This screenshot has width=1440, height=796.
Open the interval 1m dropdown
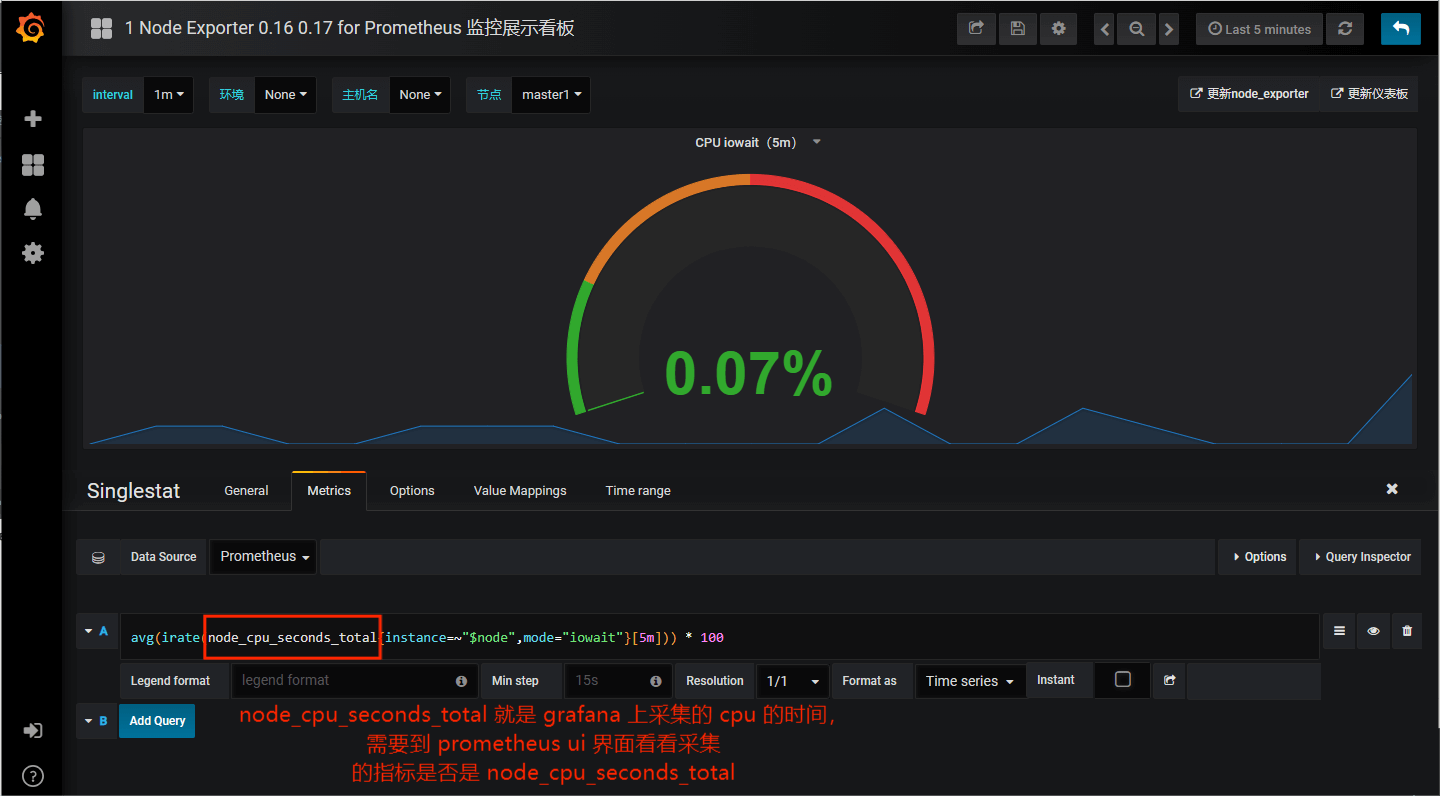pos(169,95)
